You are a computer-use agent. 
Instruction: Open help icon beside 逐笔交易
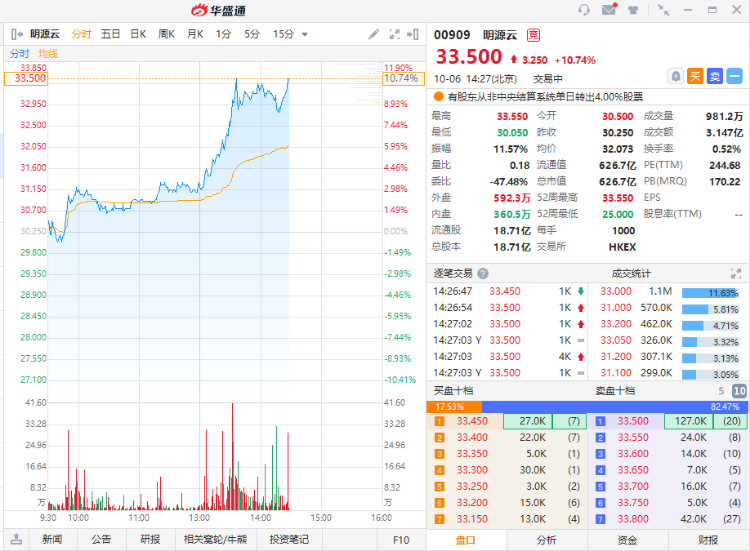483,274
